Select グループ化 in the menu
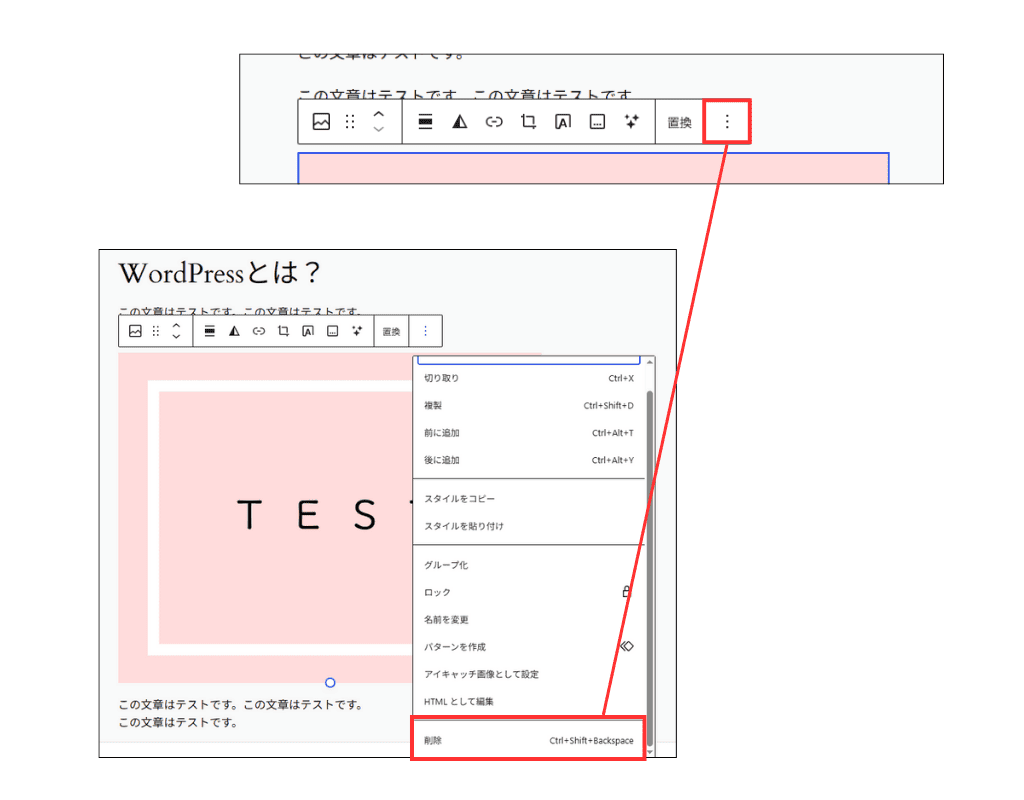This screenshot has height=800, width=1024. 529,565
